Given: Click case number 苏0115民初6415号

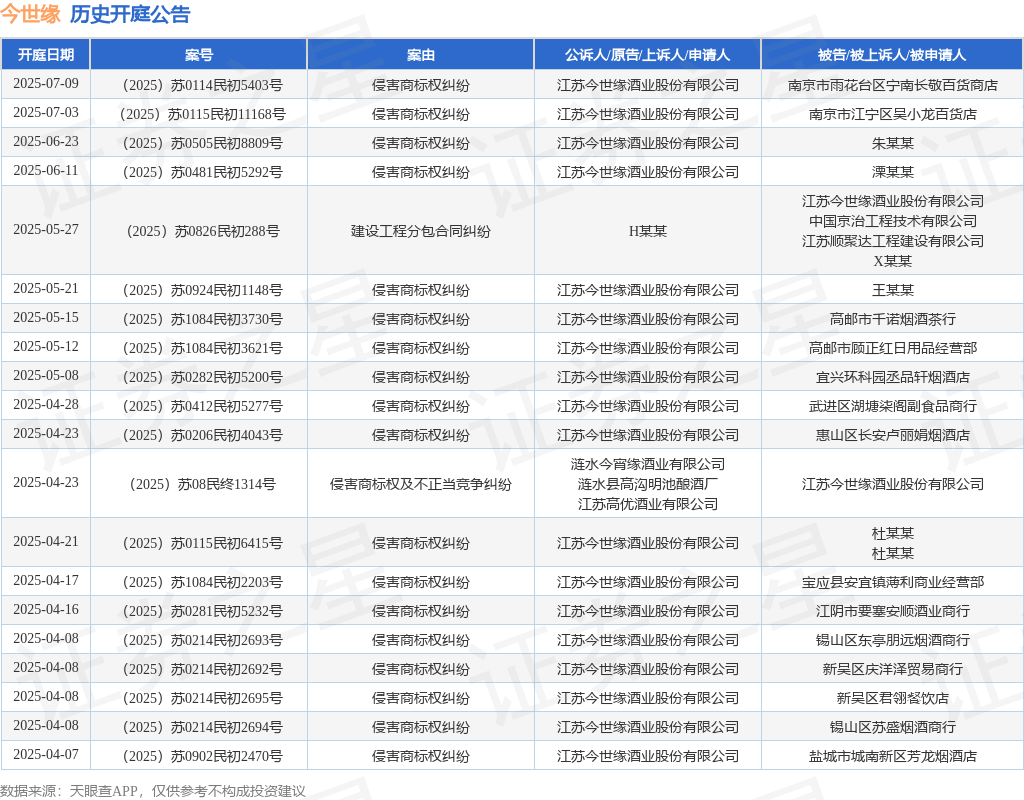Looking at the screenshot, I should coord(202,543).
